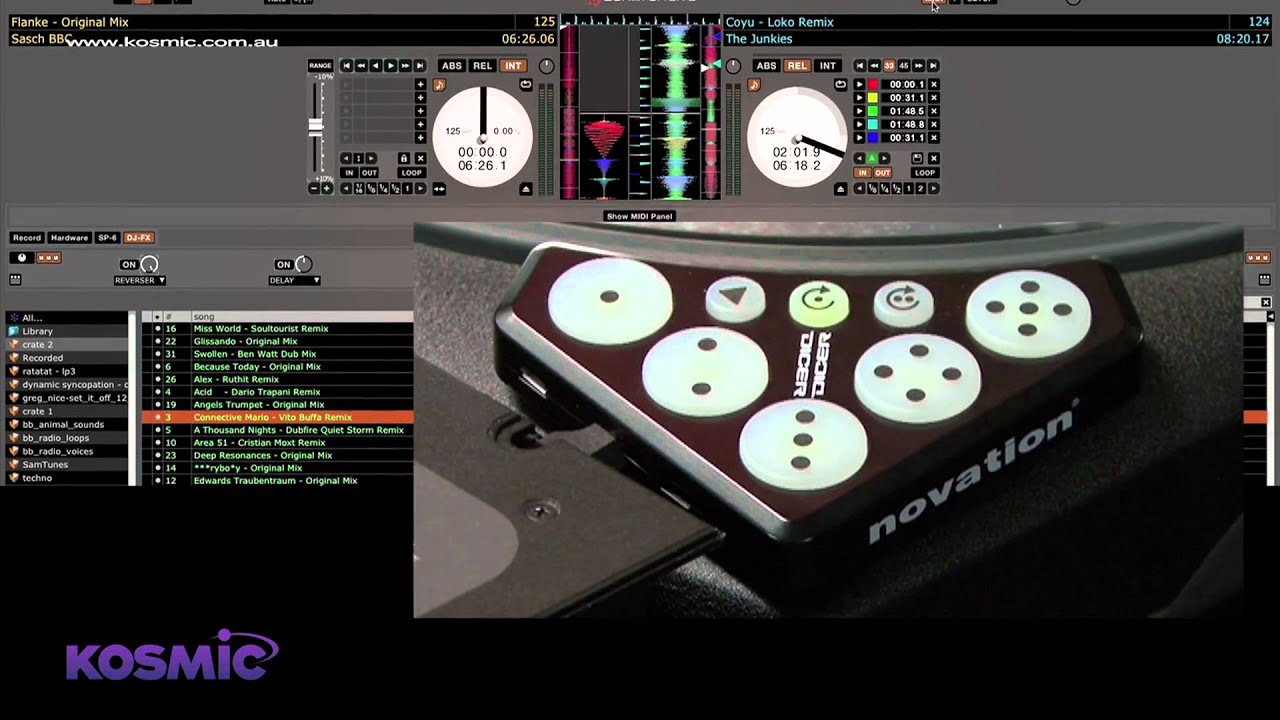The height and width of the screenshot is (720, 1280).
Task: Toggle REL mode on right deck
Action: point(797,66)
